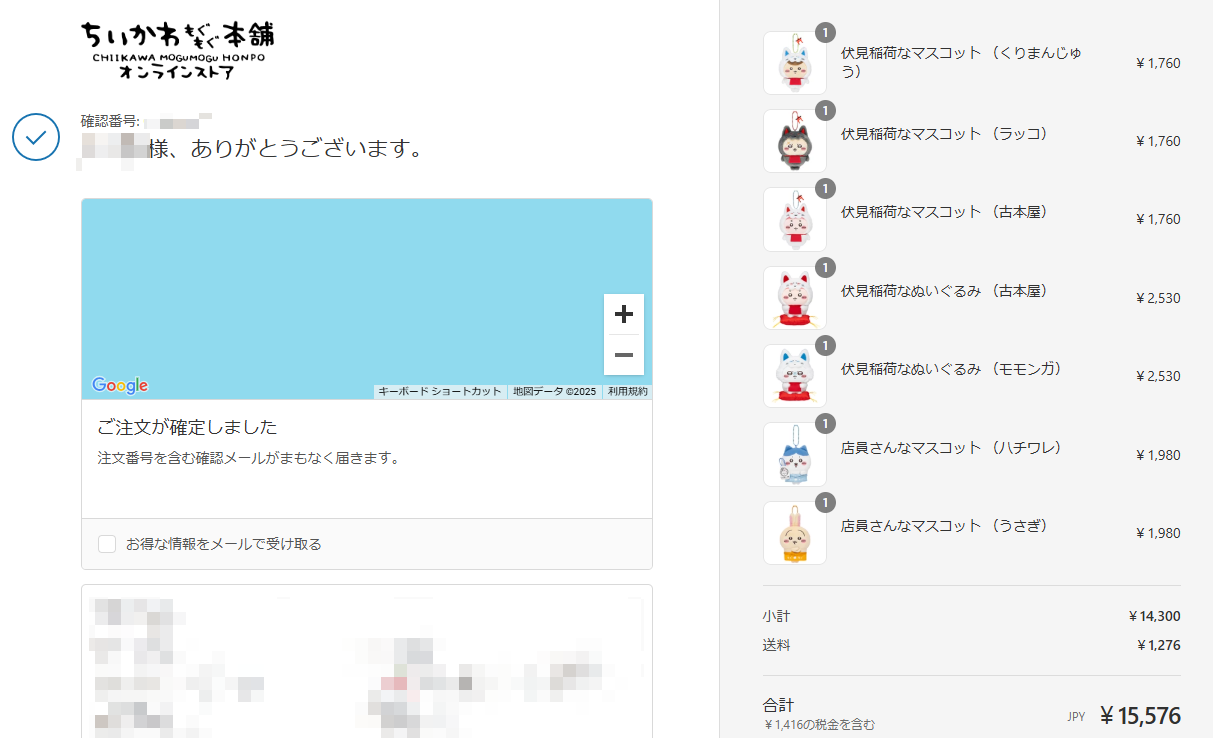
Task: Click the tax note ￥1,416の税金を含む
Action: pyautogui.click(x=819, y=724)
